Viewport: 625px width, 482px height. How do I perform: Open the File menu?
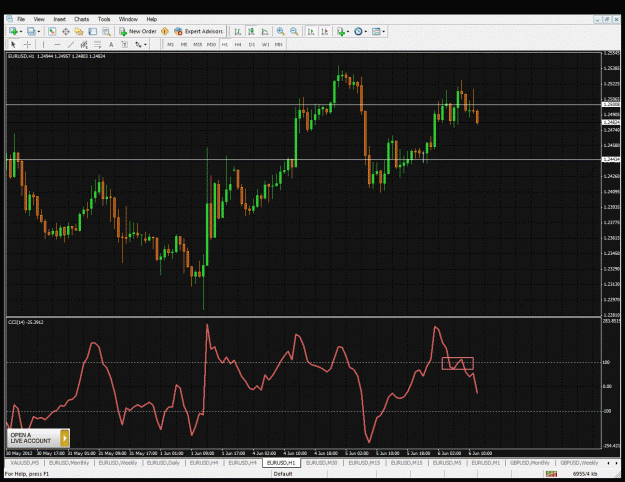tap(21, 19)
